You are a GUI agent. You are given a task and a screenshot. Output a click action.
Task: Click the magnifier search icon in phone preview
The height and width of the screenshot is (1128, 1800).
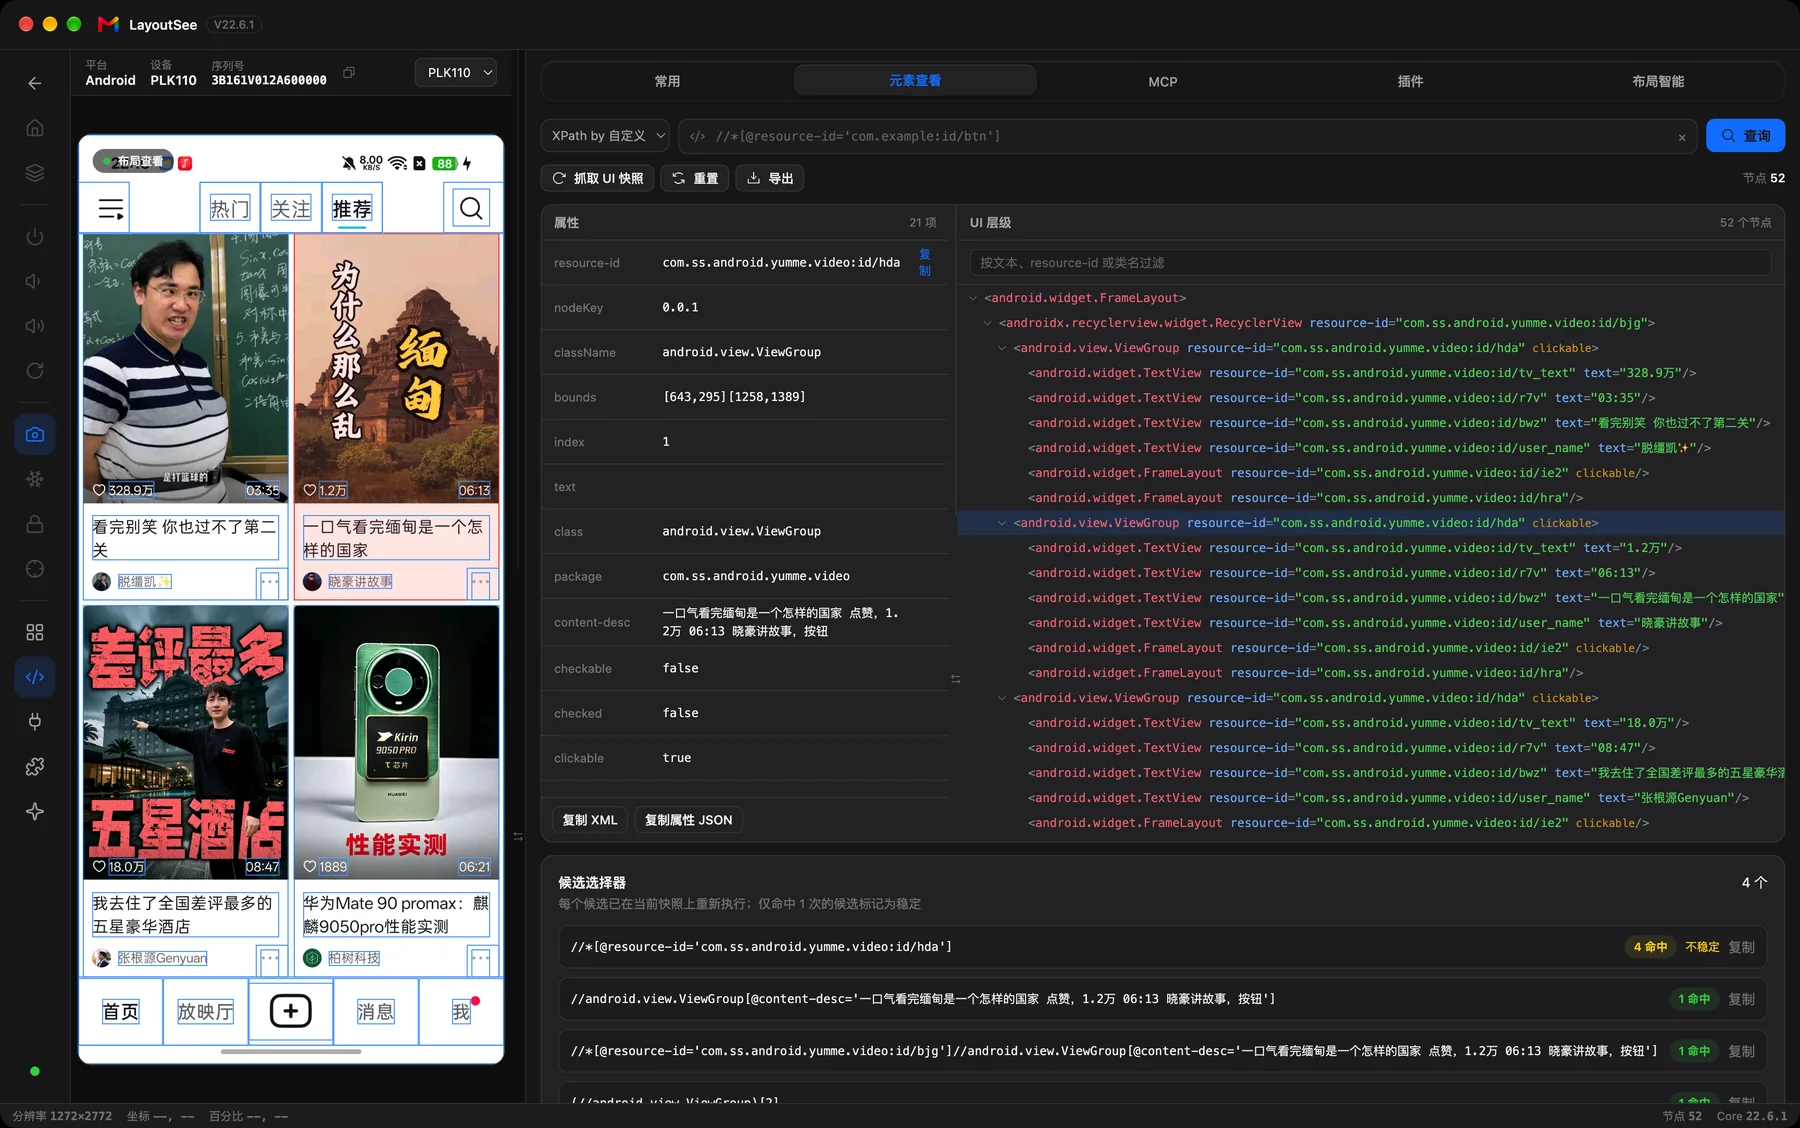coord(471,208)
